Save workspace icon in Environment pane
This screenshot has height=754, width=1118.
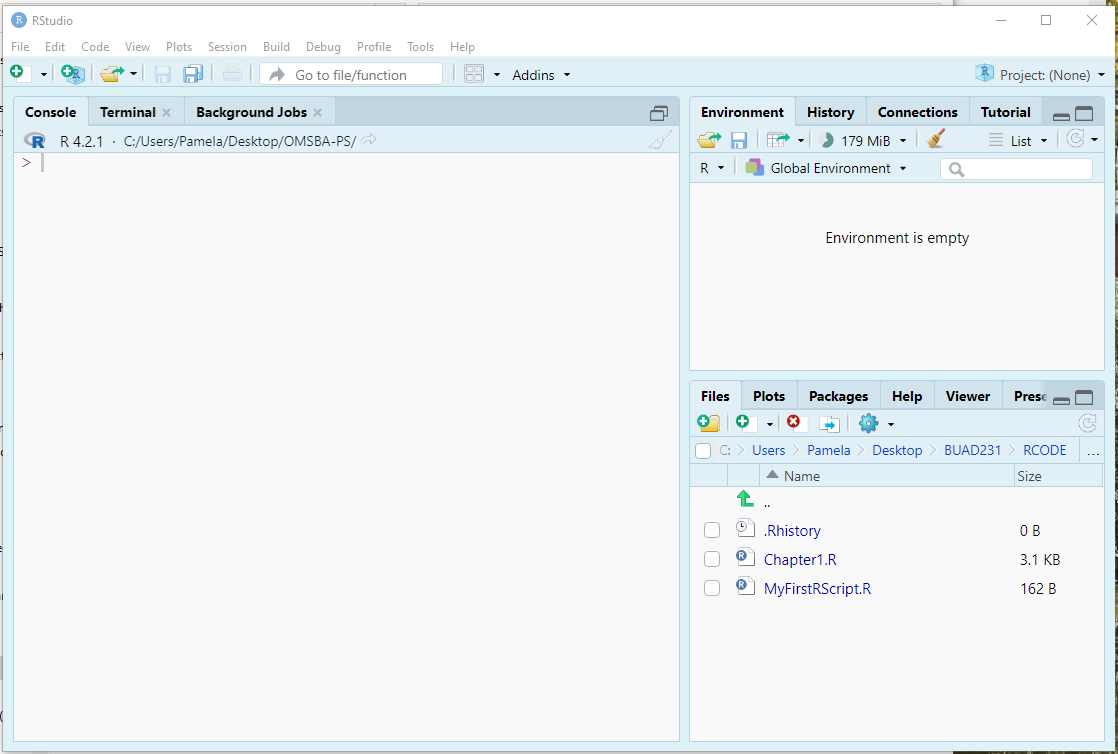pyautogui.click(x=739, y=140)
